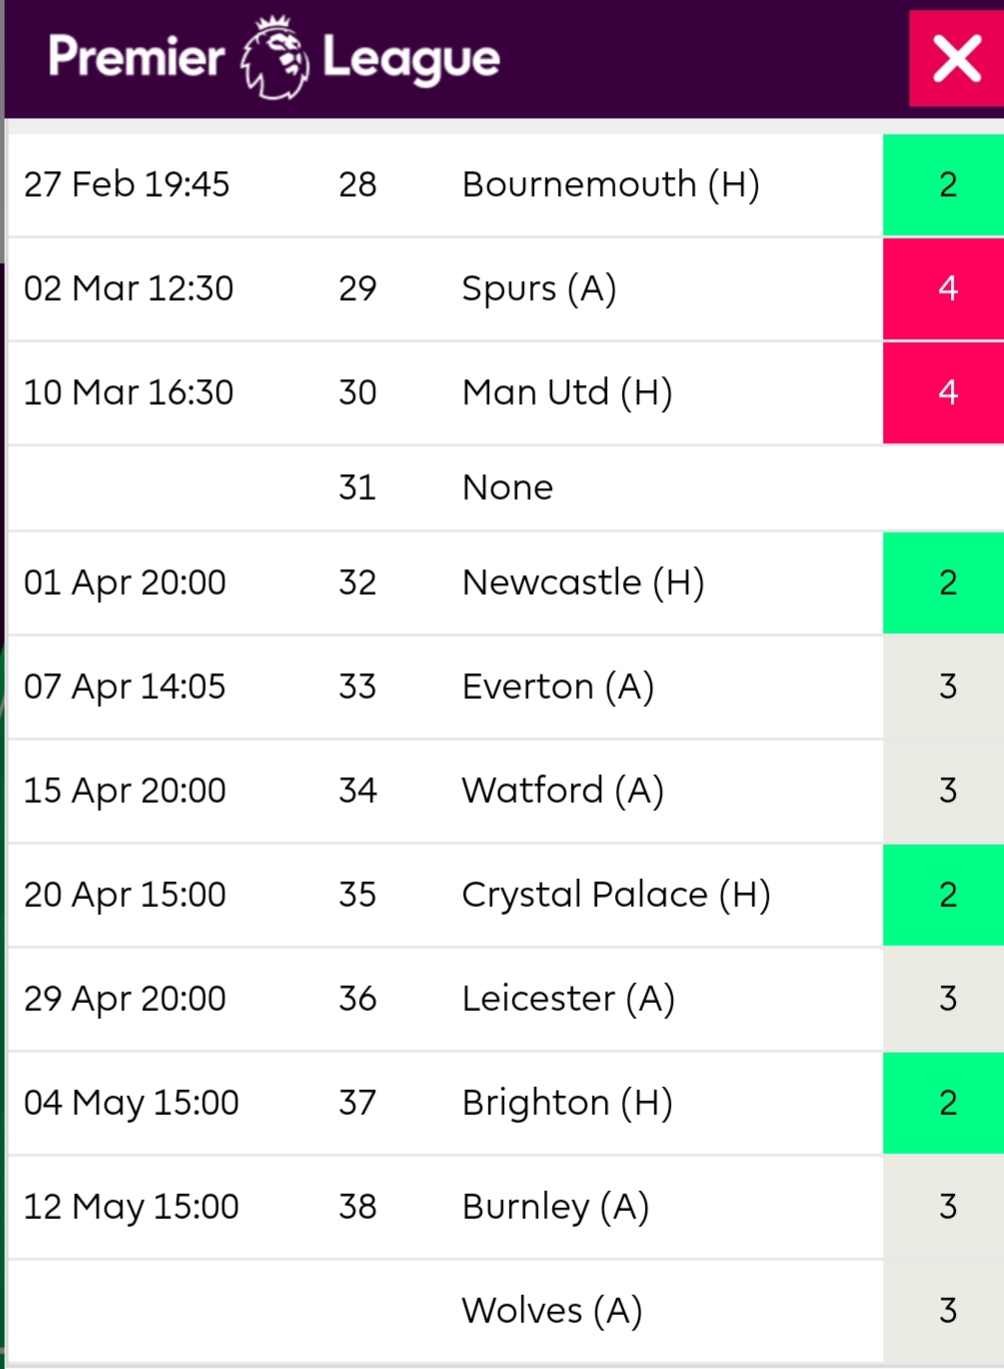Click the grey difficulty 3 for Everton

944,687
